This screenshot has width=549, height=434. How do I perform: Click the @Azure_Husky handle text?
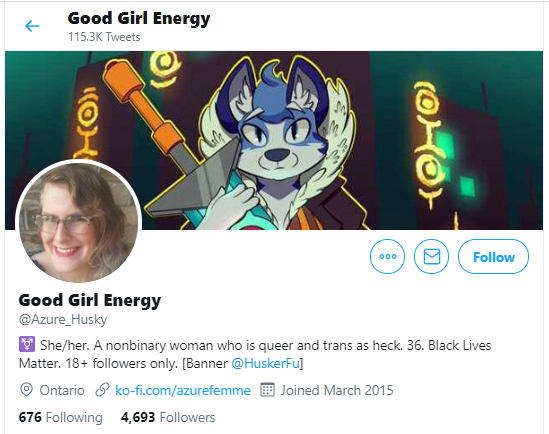pos(63,320)
